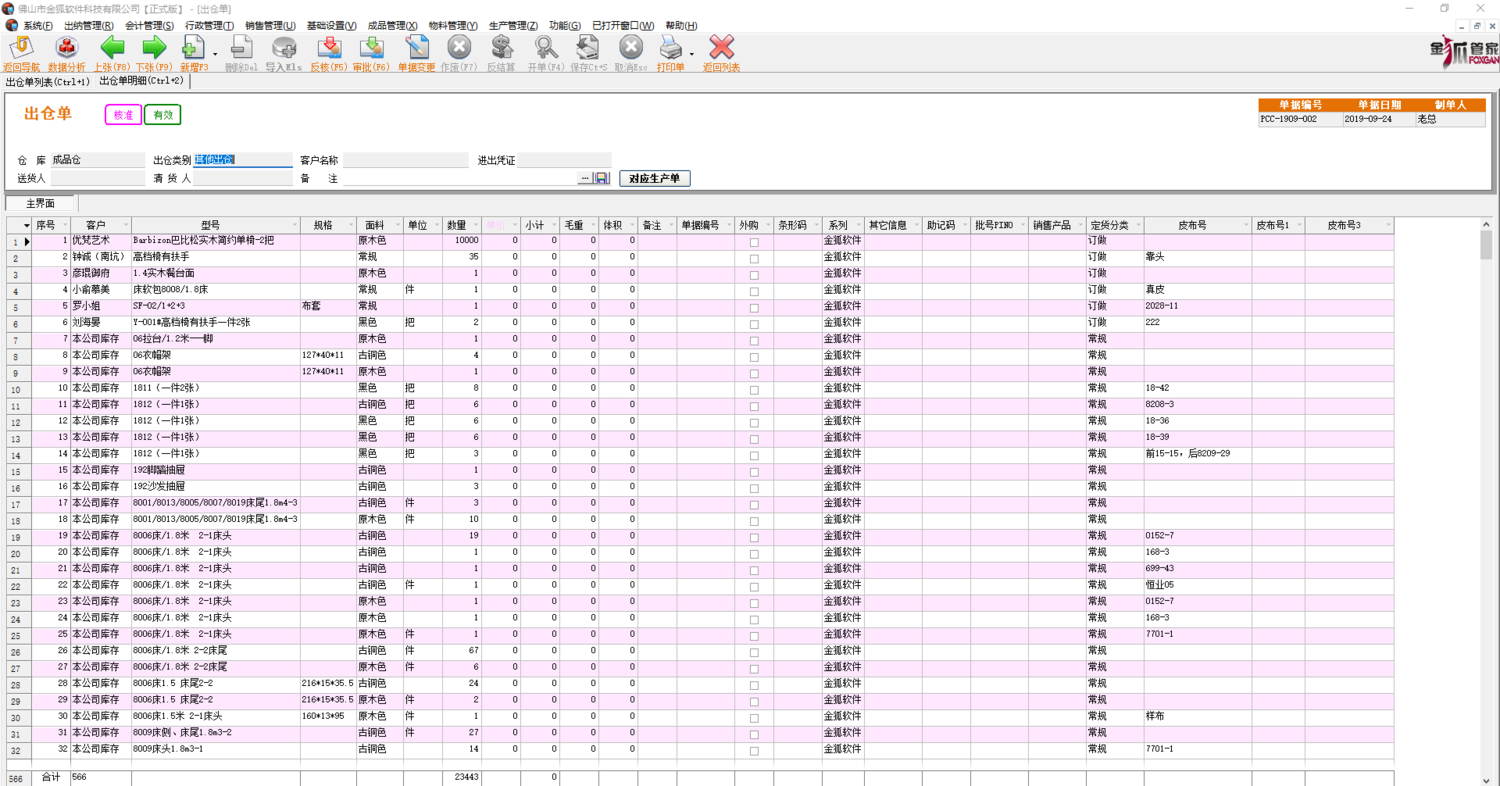This screenshot has width=1500, height=786.
Task: Click app logo icon in menu bar
Action: point(11,25)
